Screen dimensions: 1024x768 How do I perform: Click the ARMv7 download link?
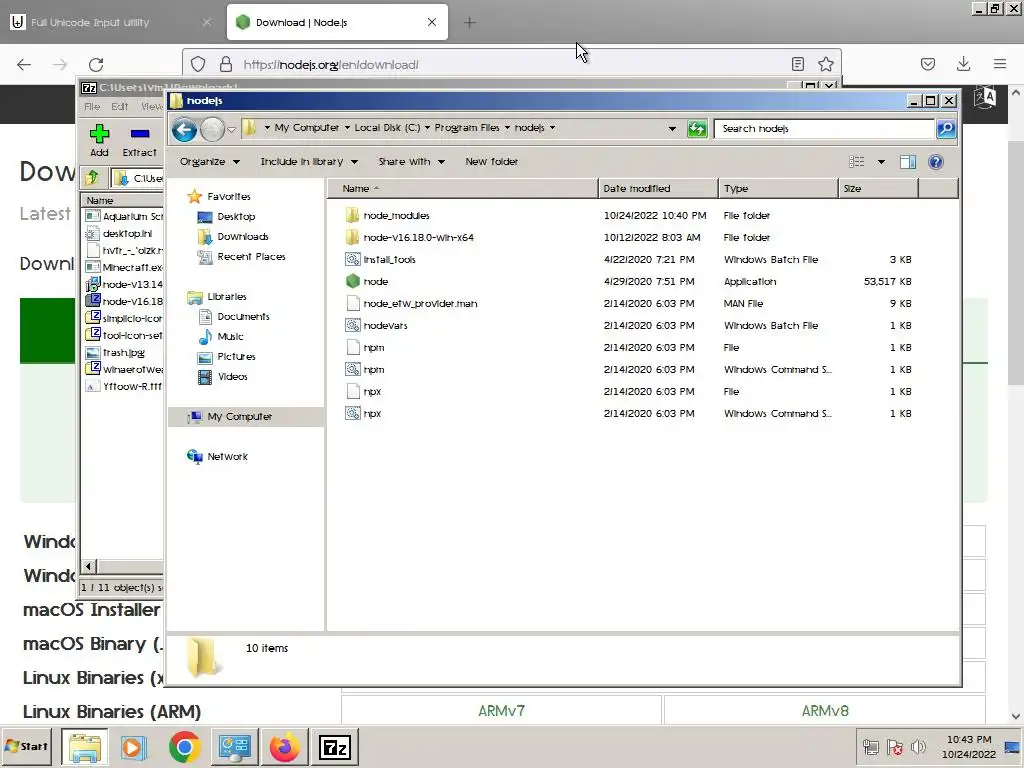502,711
